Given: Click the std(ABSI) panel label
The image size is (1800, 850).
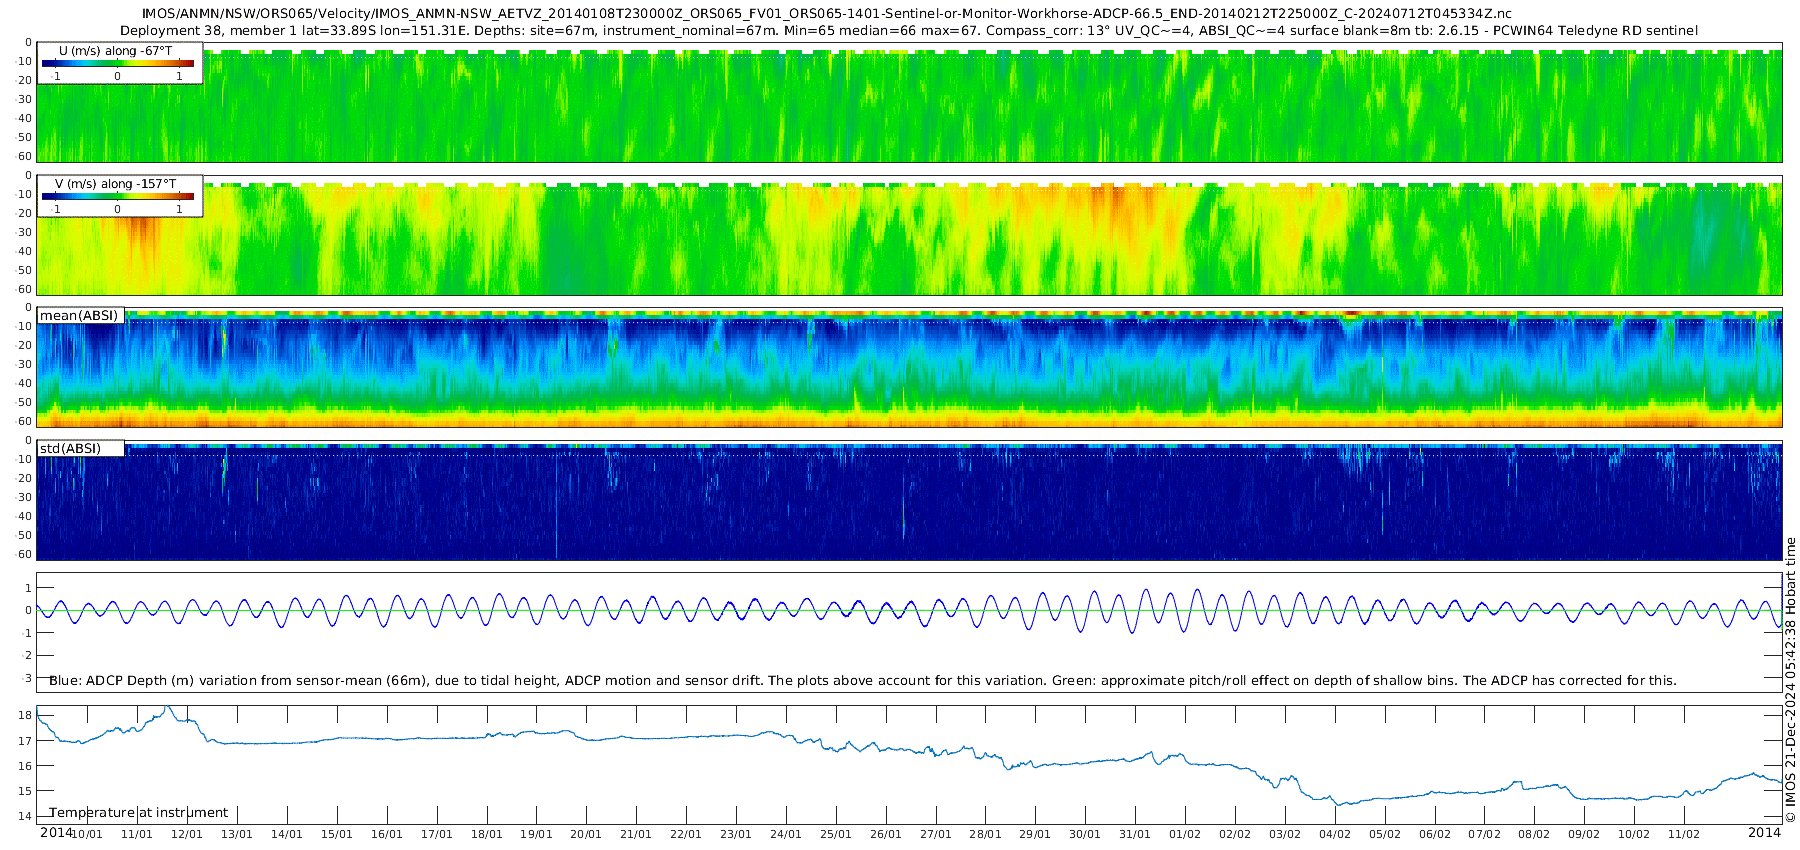Looking at the screenshot, I should 70,449.
